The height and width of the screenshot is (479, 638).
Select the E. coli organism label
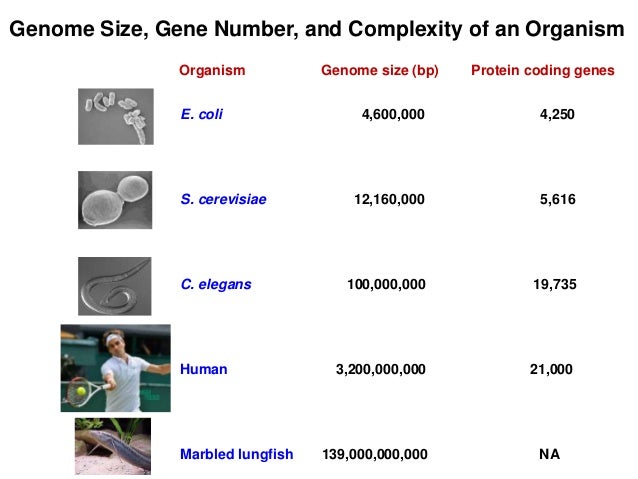point(201,114)
